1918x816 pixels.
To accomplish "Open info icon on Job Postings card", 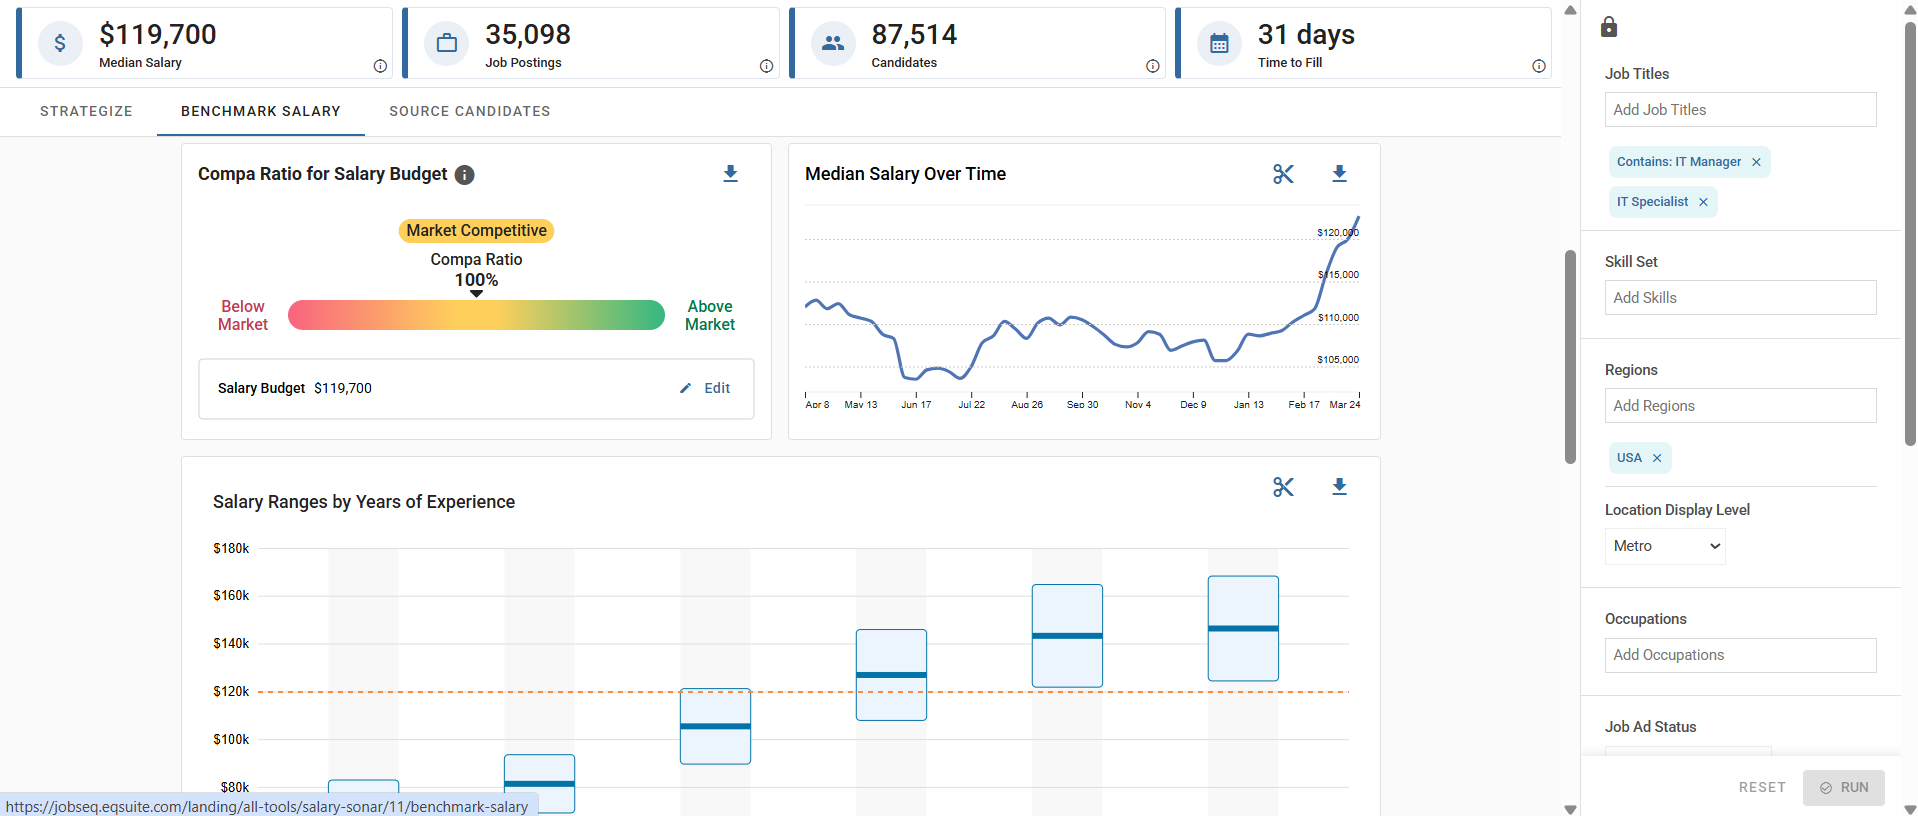I will [766, 66].
